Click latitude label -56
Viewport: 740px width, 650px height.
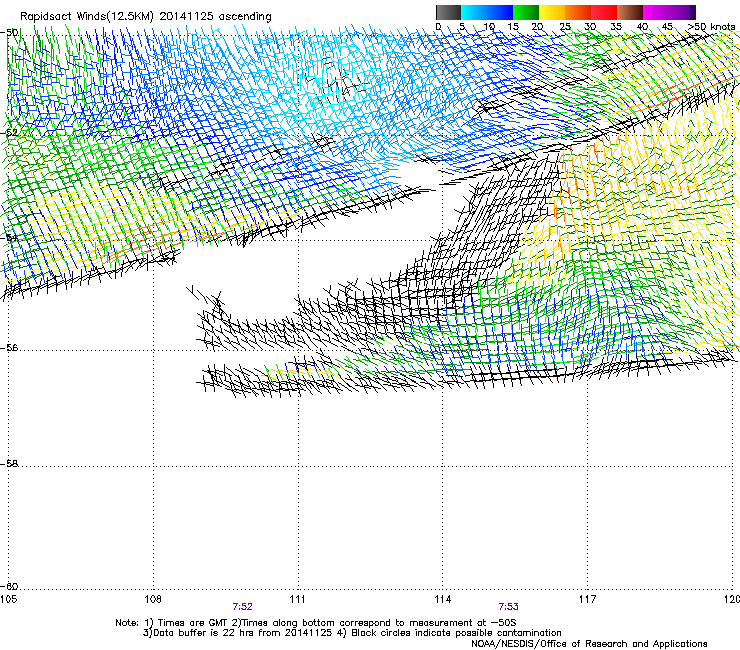coord(10,348)
